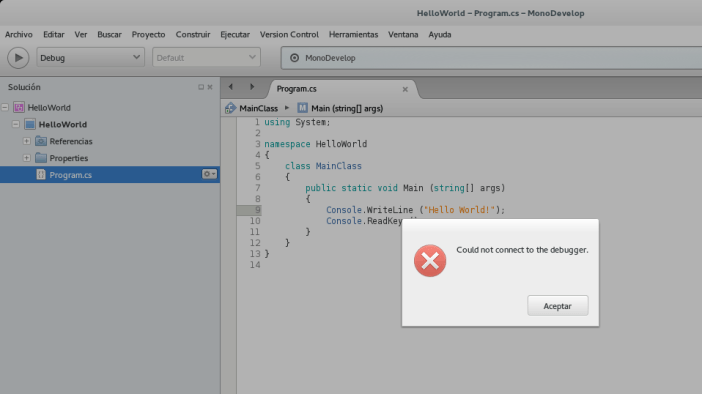This screenshot has width=702, height=394.
Task: Click the 'namespace HelloWorld' code line
Action: pyautogui.click(x=316, y=144)
